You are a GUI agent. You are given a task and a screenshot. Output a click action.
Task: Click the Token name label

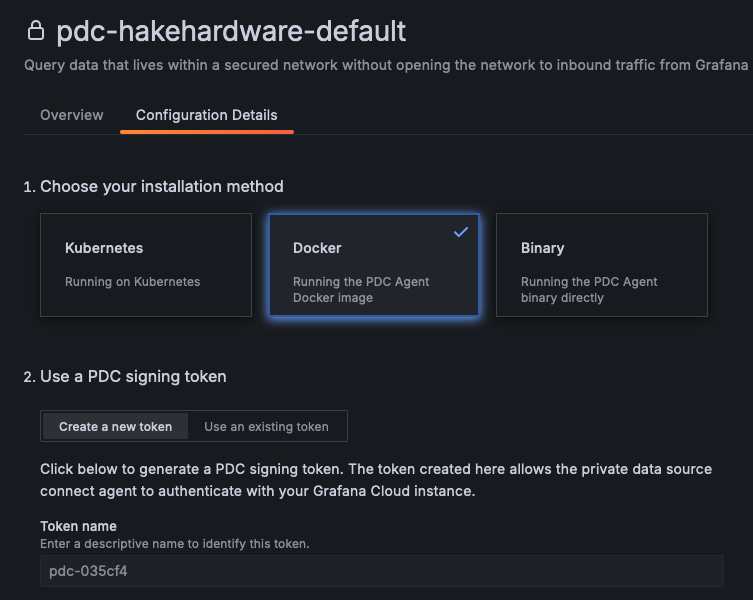tap(78, 526)
